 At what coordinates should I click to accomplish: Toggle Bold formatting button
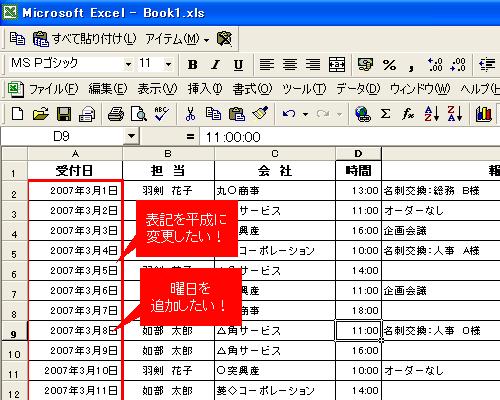(192, 65)
